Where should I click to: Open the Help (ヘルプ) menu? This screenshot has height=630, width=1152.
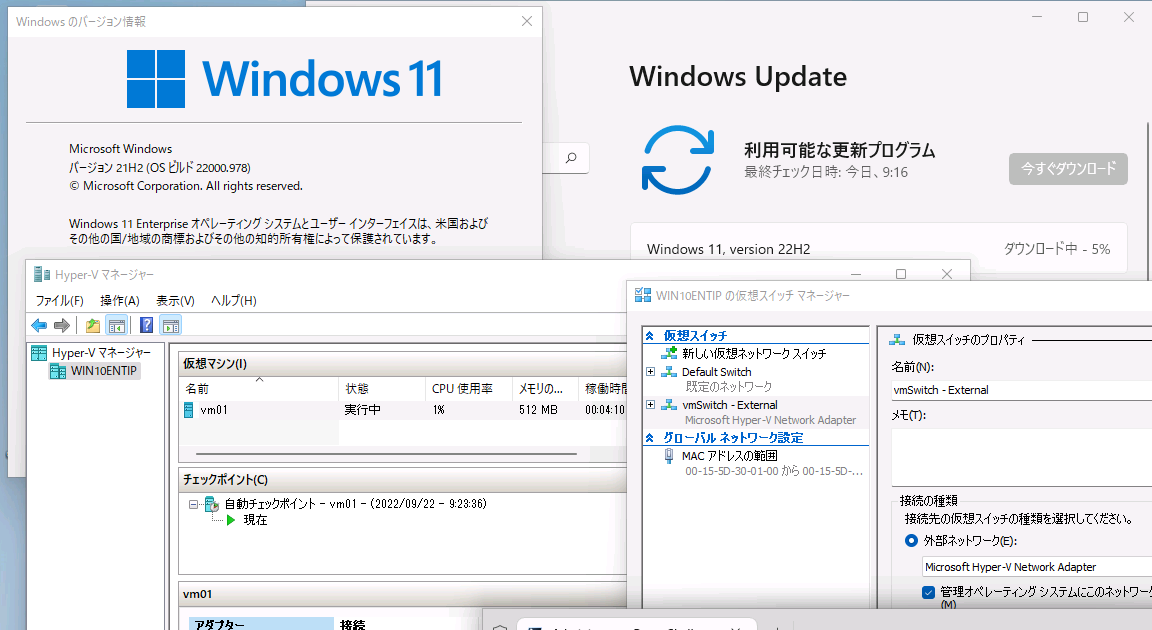(234, 300)
